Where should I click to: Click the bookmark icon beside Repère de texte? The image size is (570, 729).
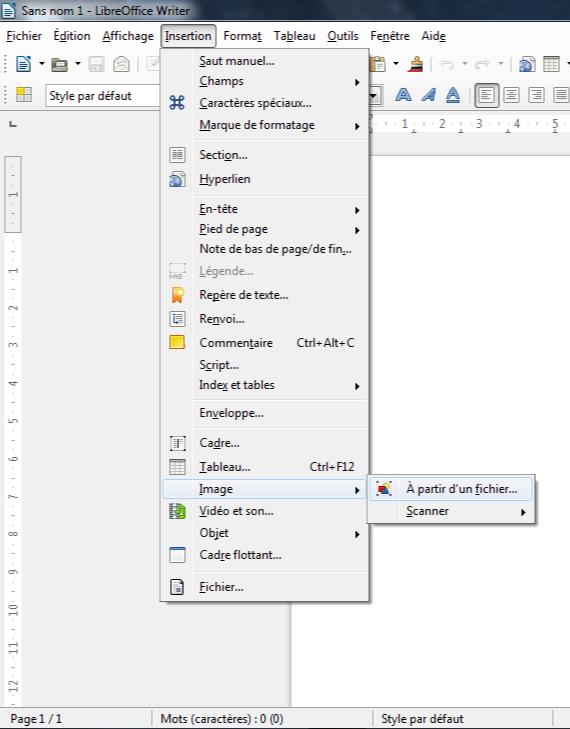177,295
